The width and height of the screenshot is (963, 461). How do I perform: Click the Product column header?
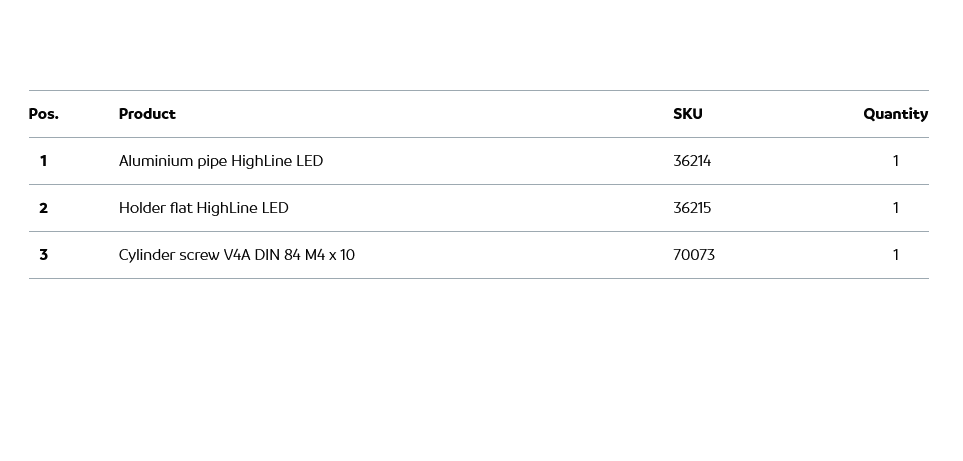147,114
